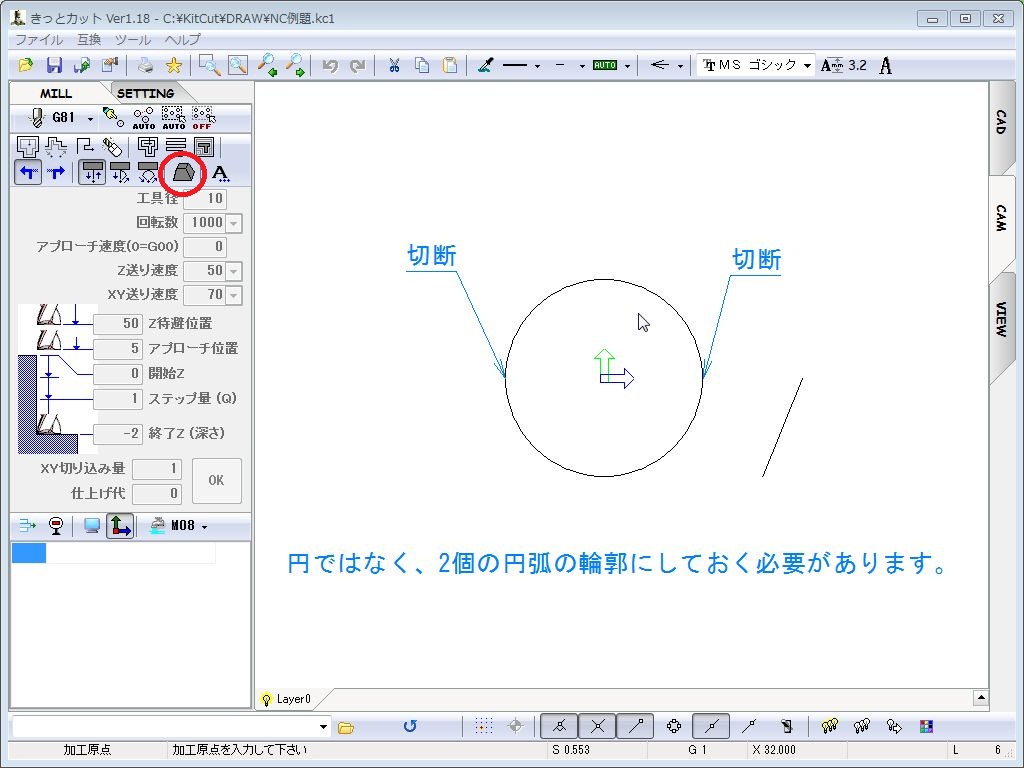Click the save floppy disk icon
The width and height of the screenshot is (1024, 768).
tap(54, 65)
